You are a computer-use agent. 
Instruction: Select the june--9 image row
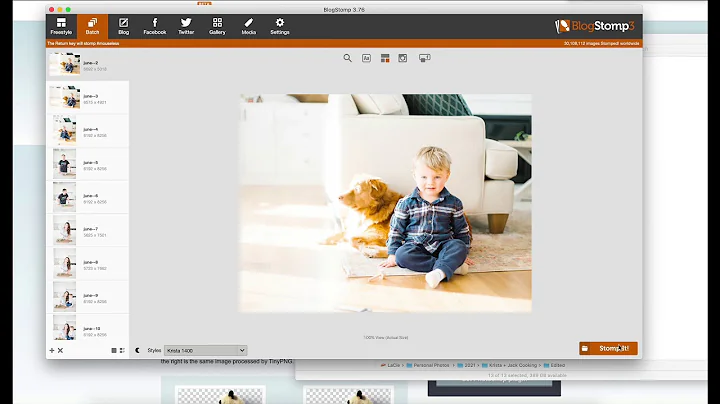[x=87, y=297]
